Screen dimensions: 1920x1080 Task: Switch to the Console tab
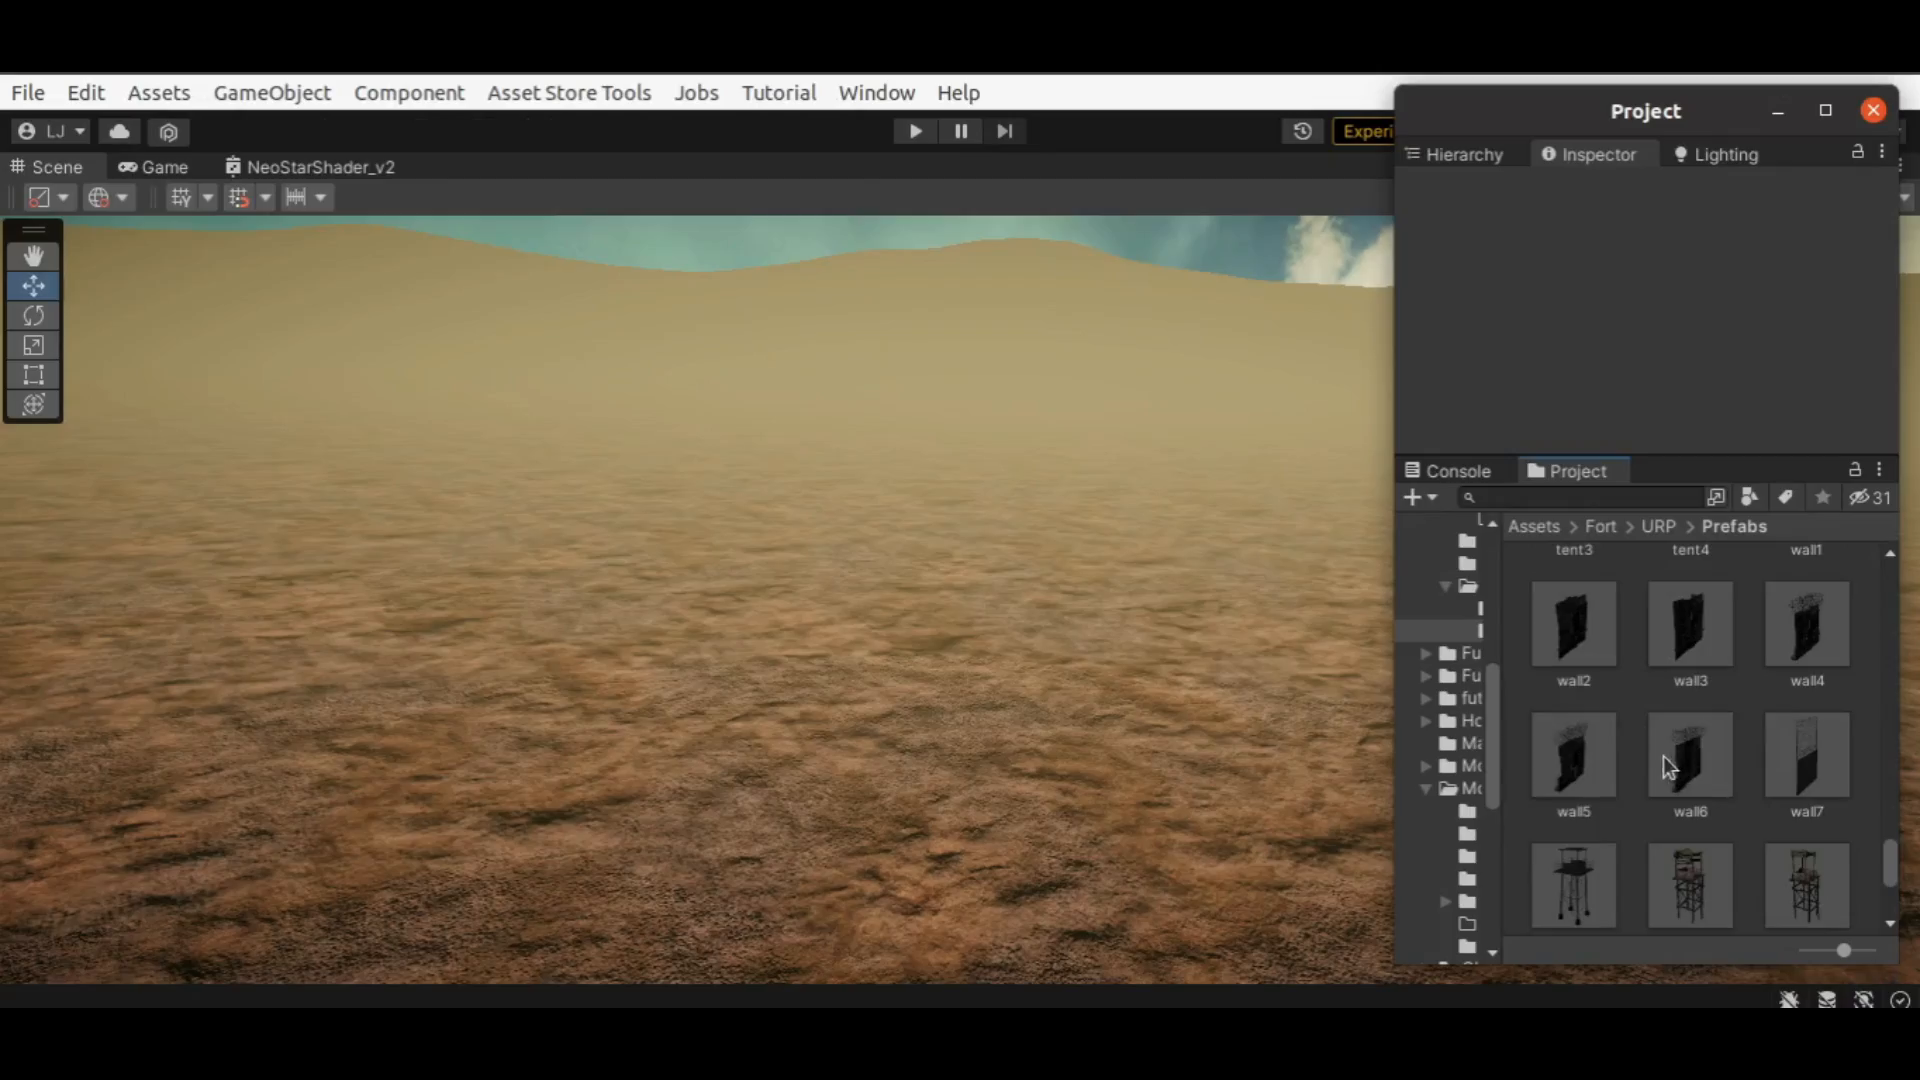(1448, 470)
